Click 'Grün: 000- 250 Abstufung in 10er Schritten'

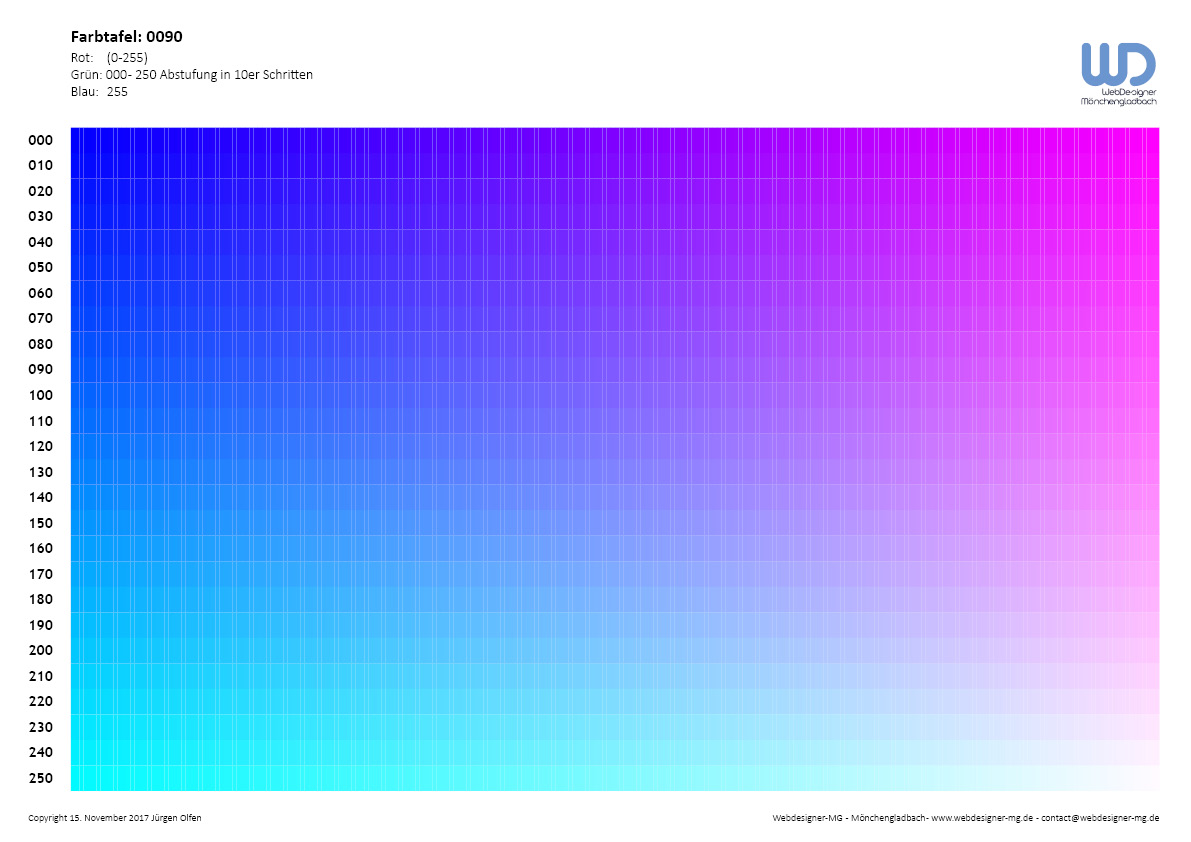point(191,74)
